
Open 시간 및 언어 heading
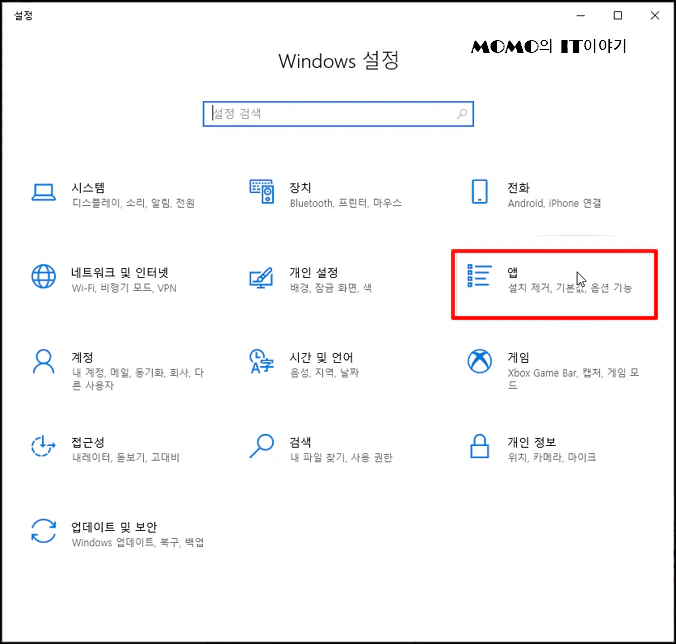tap(321, 357)
